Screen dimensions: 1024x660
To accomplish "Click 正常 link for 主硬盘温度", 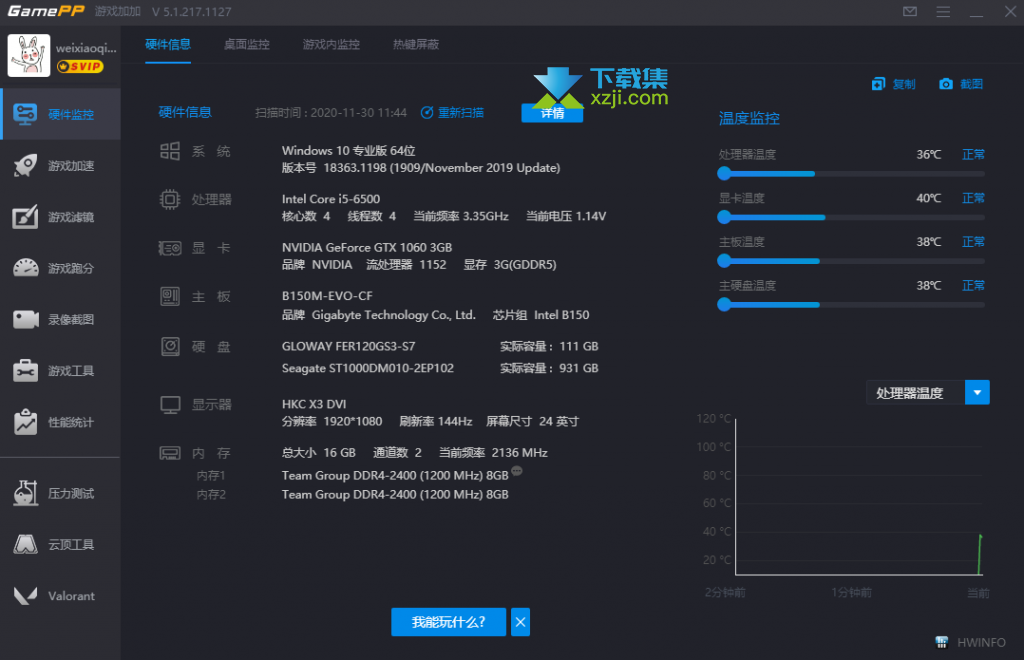I will [x=973, y=286].
